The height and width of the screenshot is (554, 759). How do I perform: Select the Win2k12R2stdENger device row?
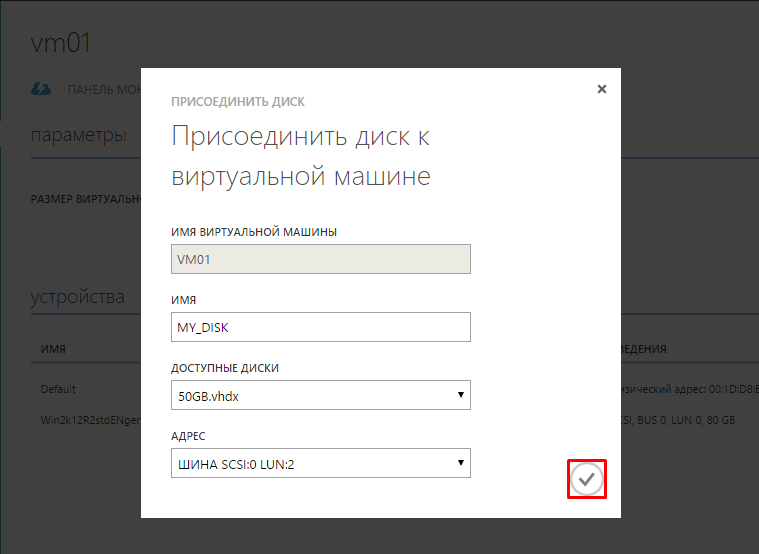click(x=90, y=421)
